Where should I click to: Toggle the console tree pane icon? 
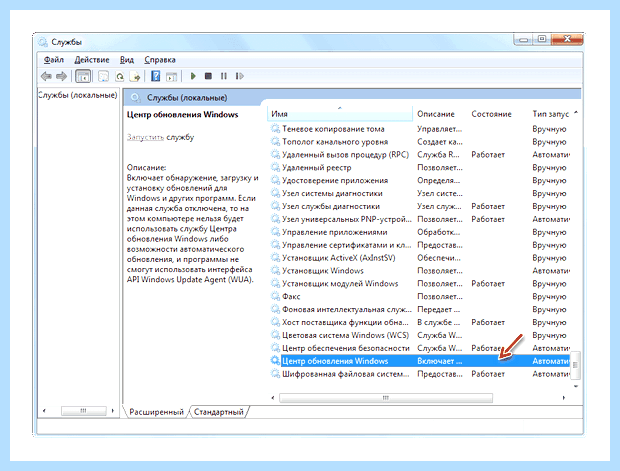coord(83,76)
